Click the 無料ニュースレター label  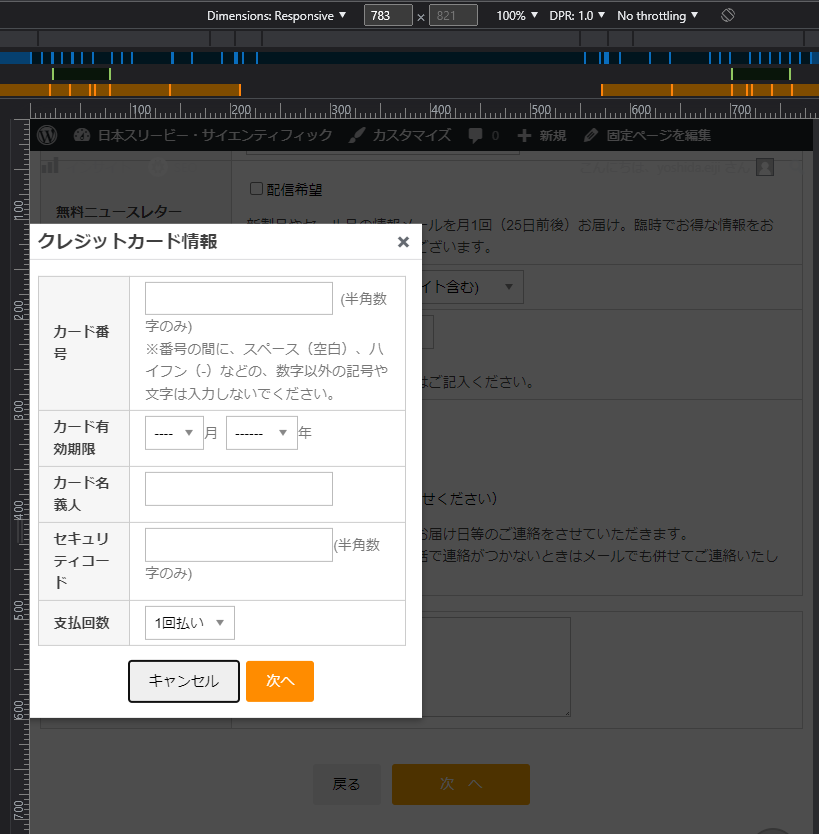point(119,212)
